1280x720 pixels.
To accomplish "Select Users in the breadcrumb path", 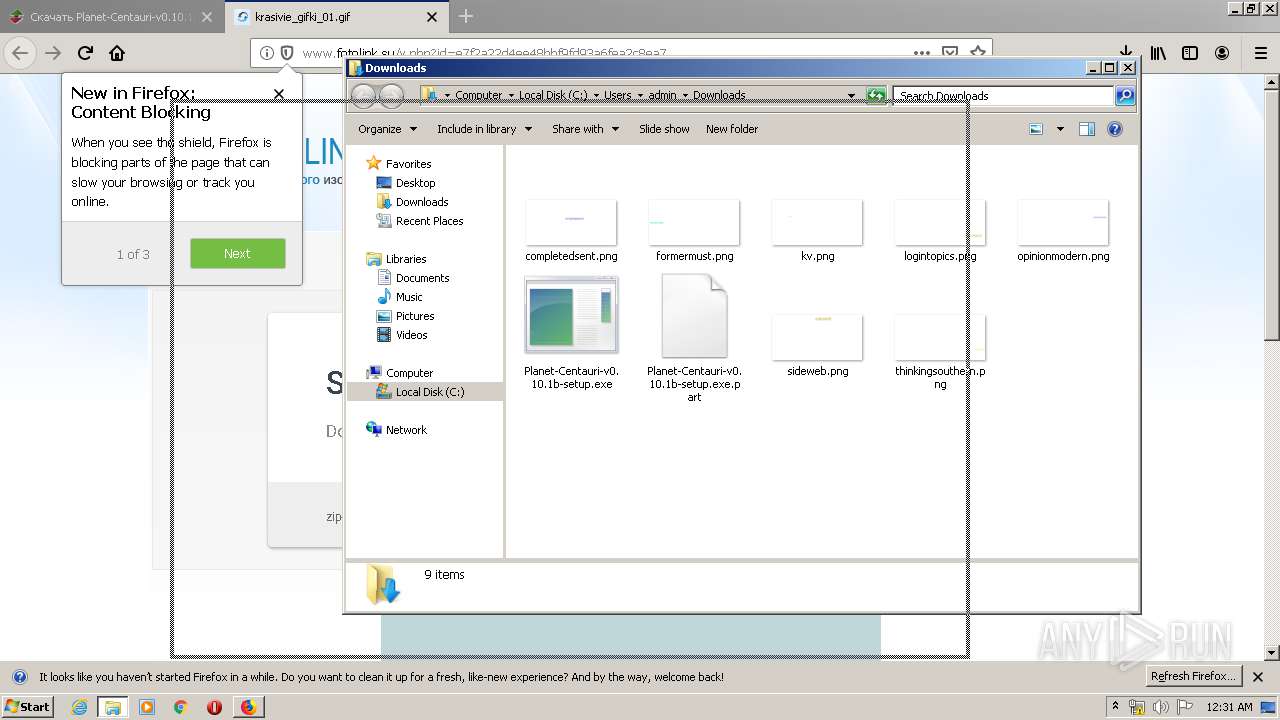I will (617, 96).
